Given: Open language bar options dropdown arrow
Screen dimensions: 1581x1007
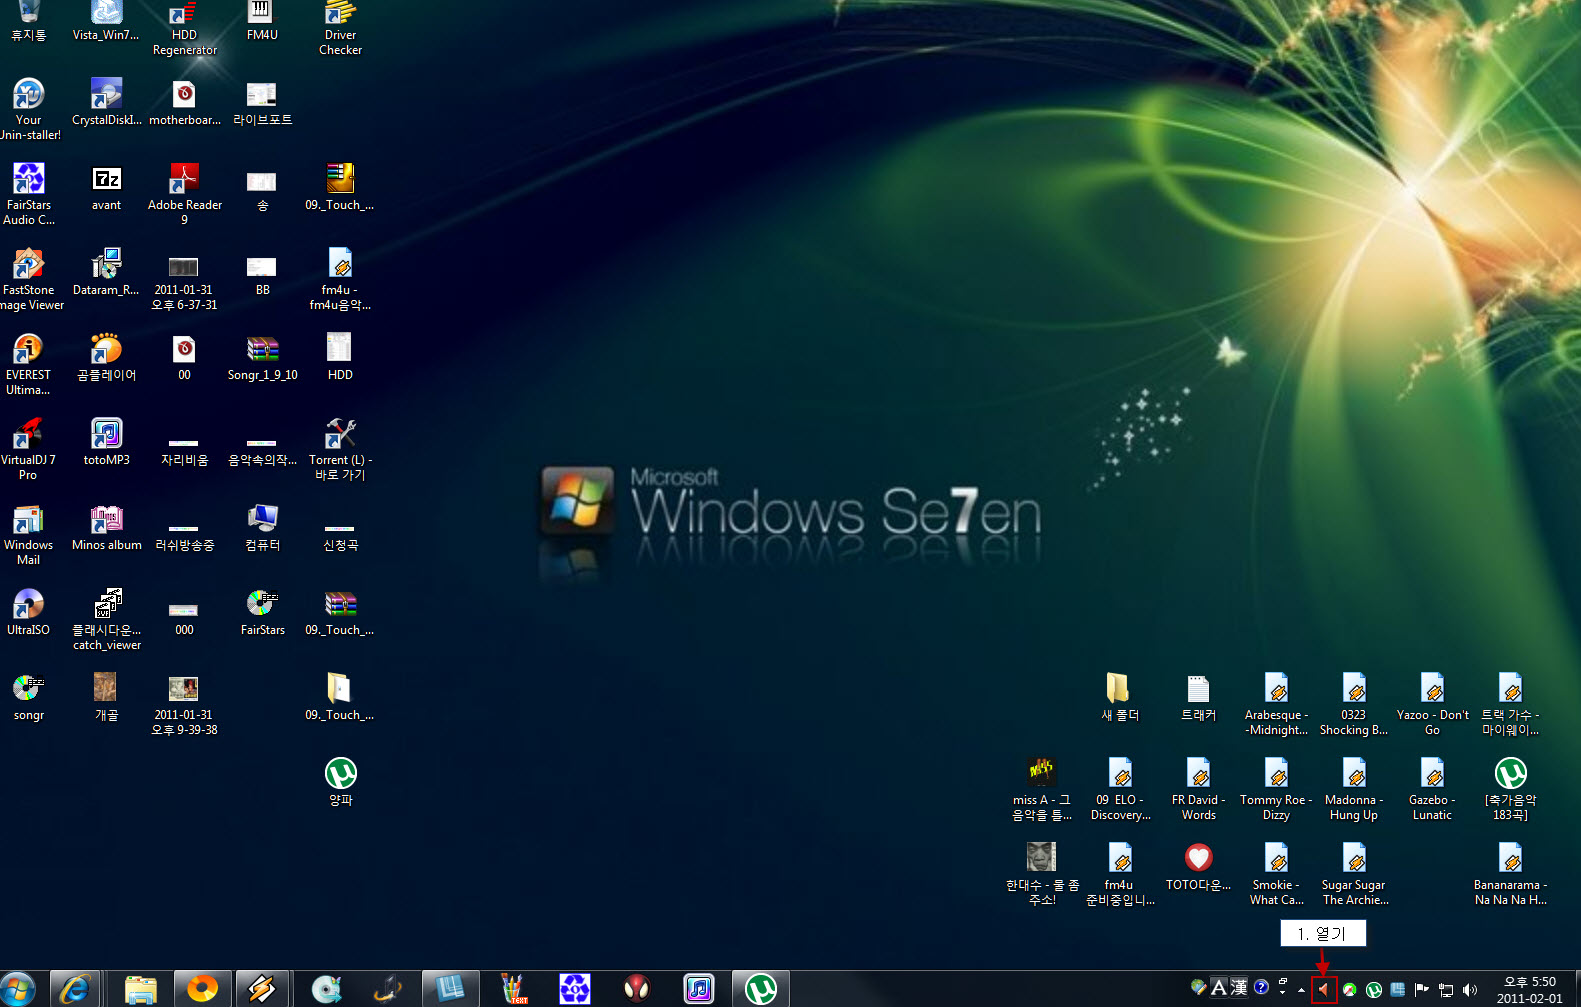Looking at the screenshot, I should (x=1283, y=991).
